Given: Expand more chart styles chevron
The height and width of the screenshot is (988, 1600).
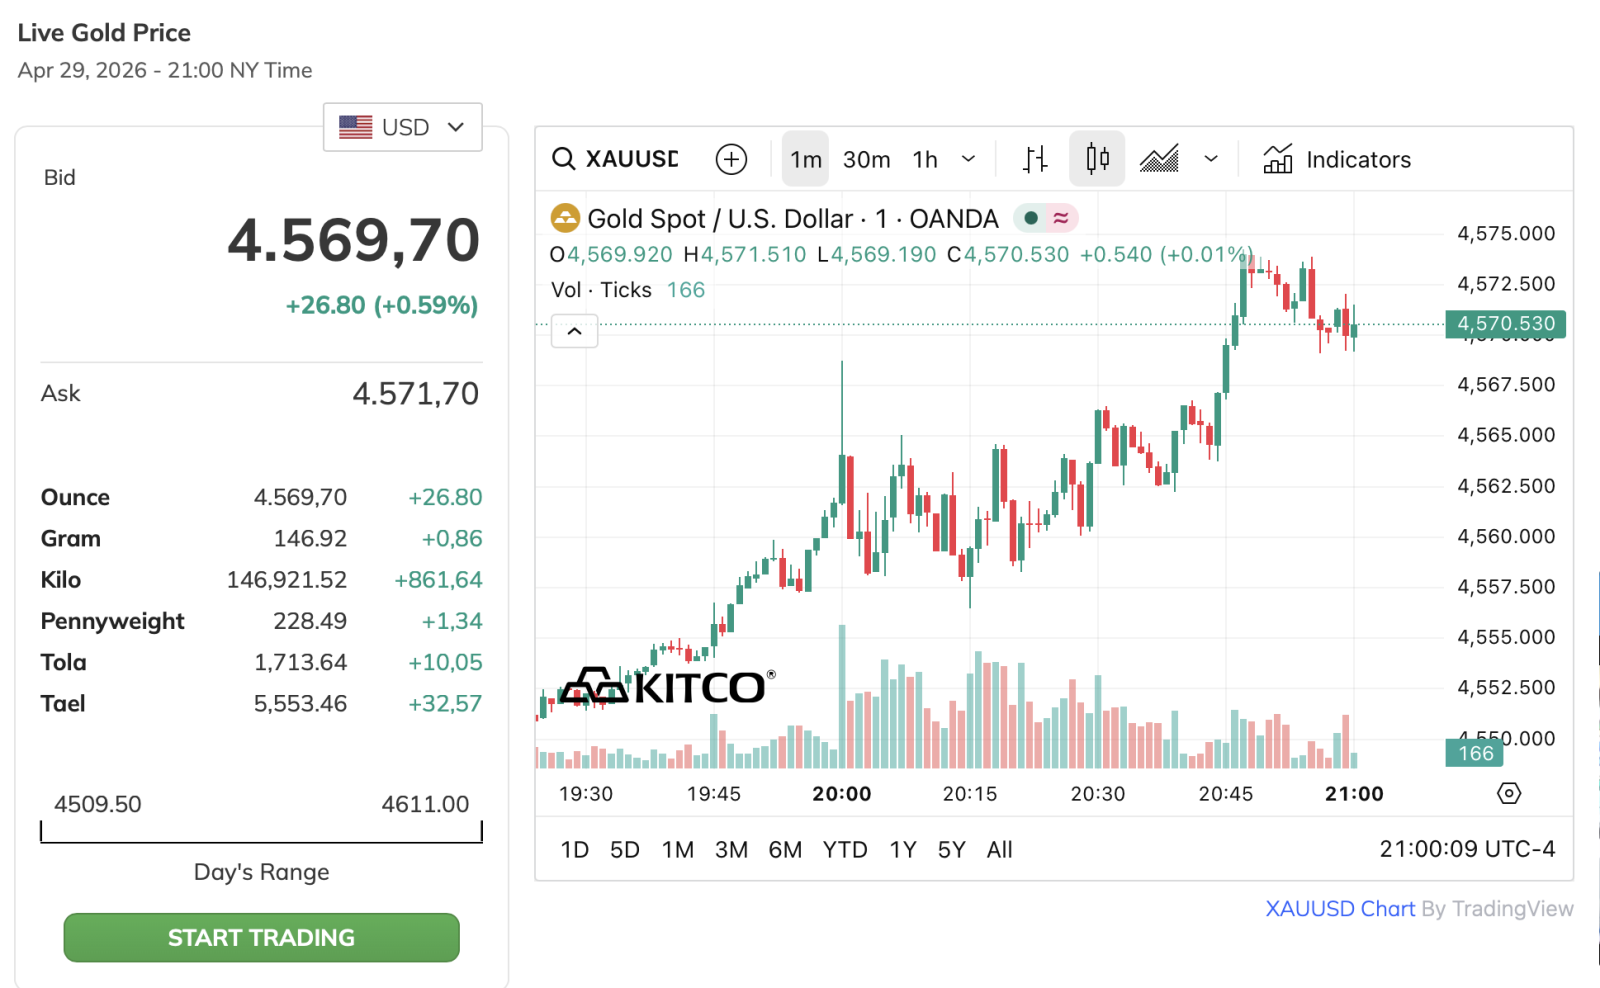Looking at the screenshot, I should point(1211,159).
